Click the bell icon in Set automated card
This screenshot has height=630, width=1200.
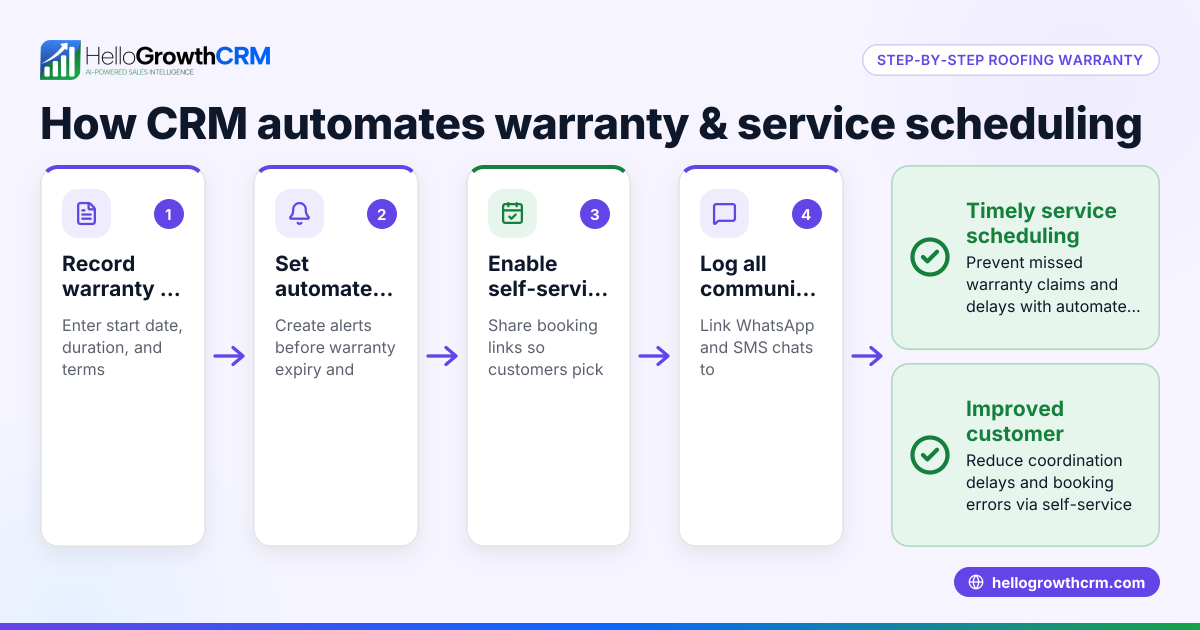299,214
